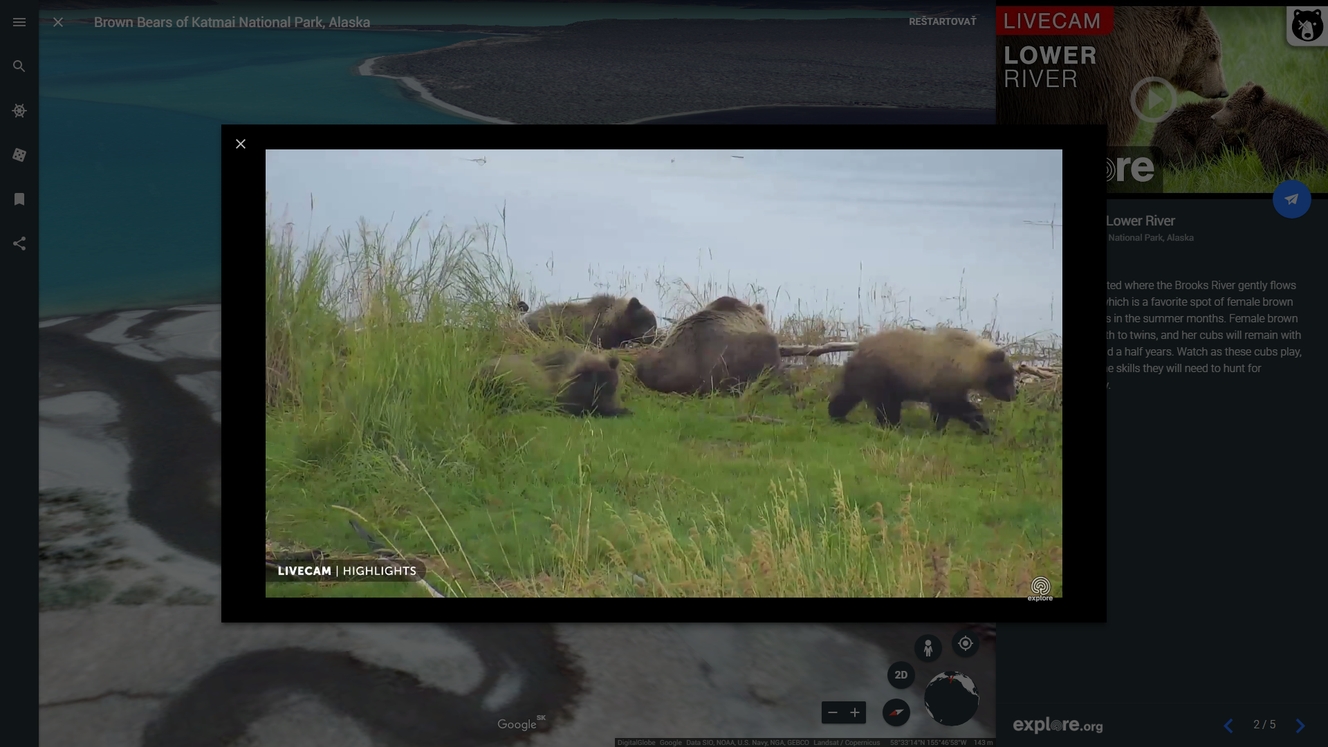
Task: Click the Share icon in sidebar
Action: coord(19,243)
